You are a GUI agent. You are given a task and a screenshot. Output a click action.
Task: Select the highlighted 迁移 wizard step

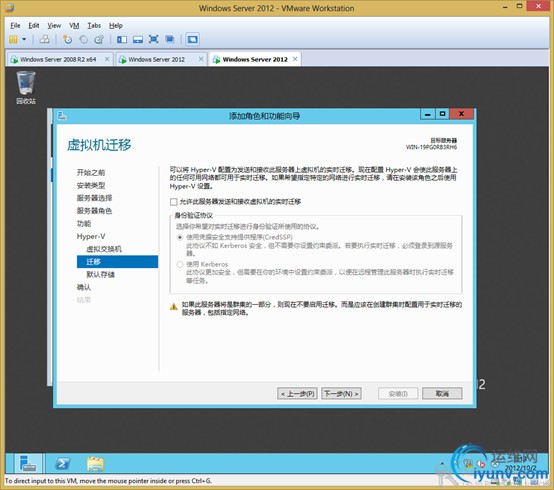117,262
